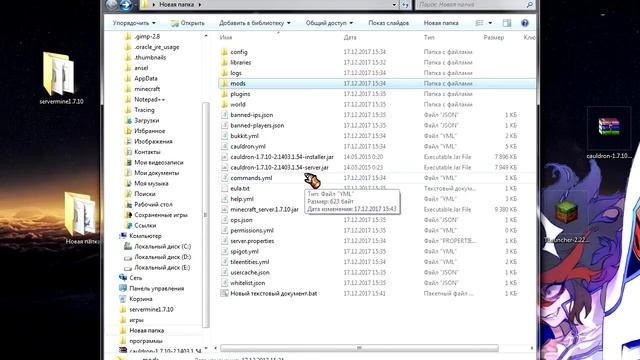Select the file banned-ips.json
The height and width of the screenshot is (360, 640).
[251, 115]
